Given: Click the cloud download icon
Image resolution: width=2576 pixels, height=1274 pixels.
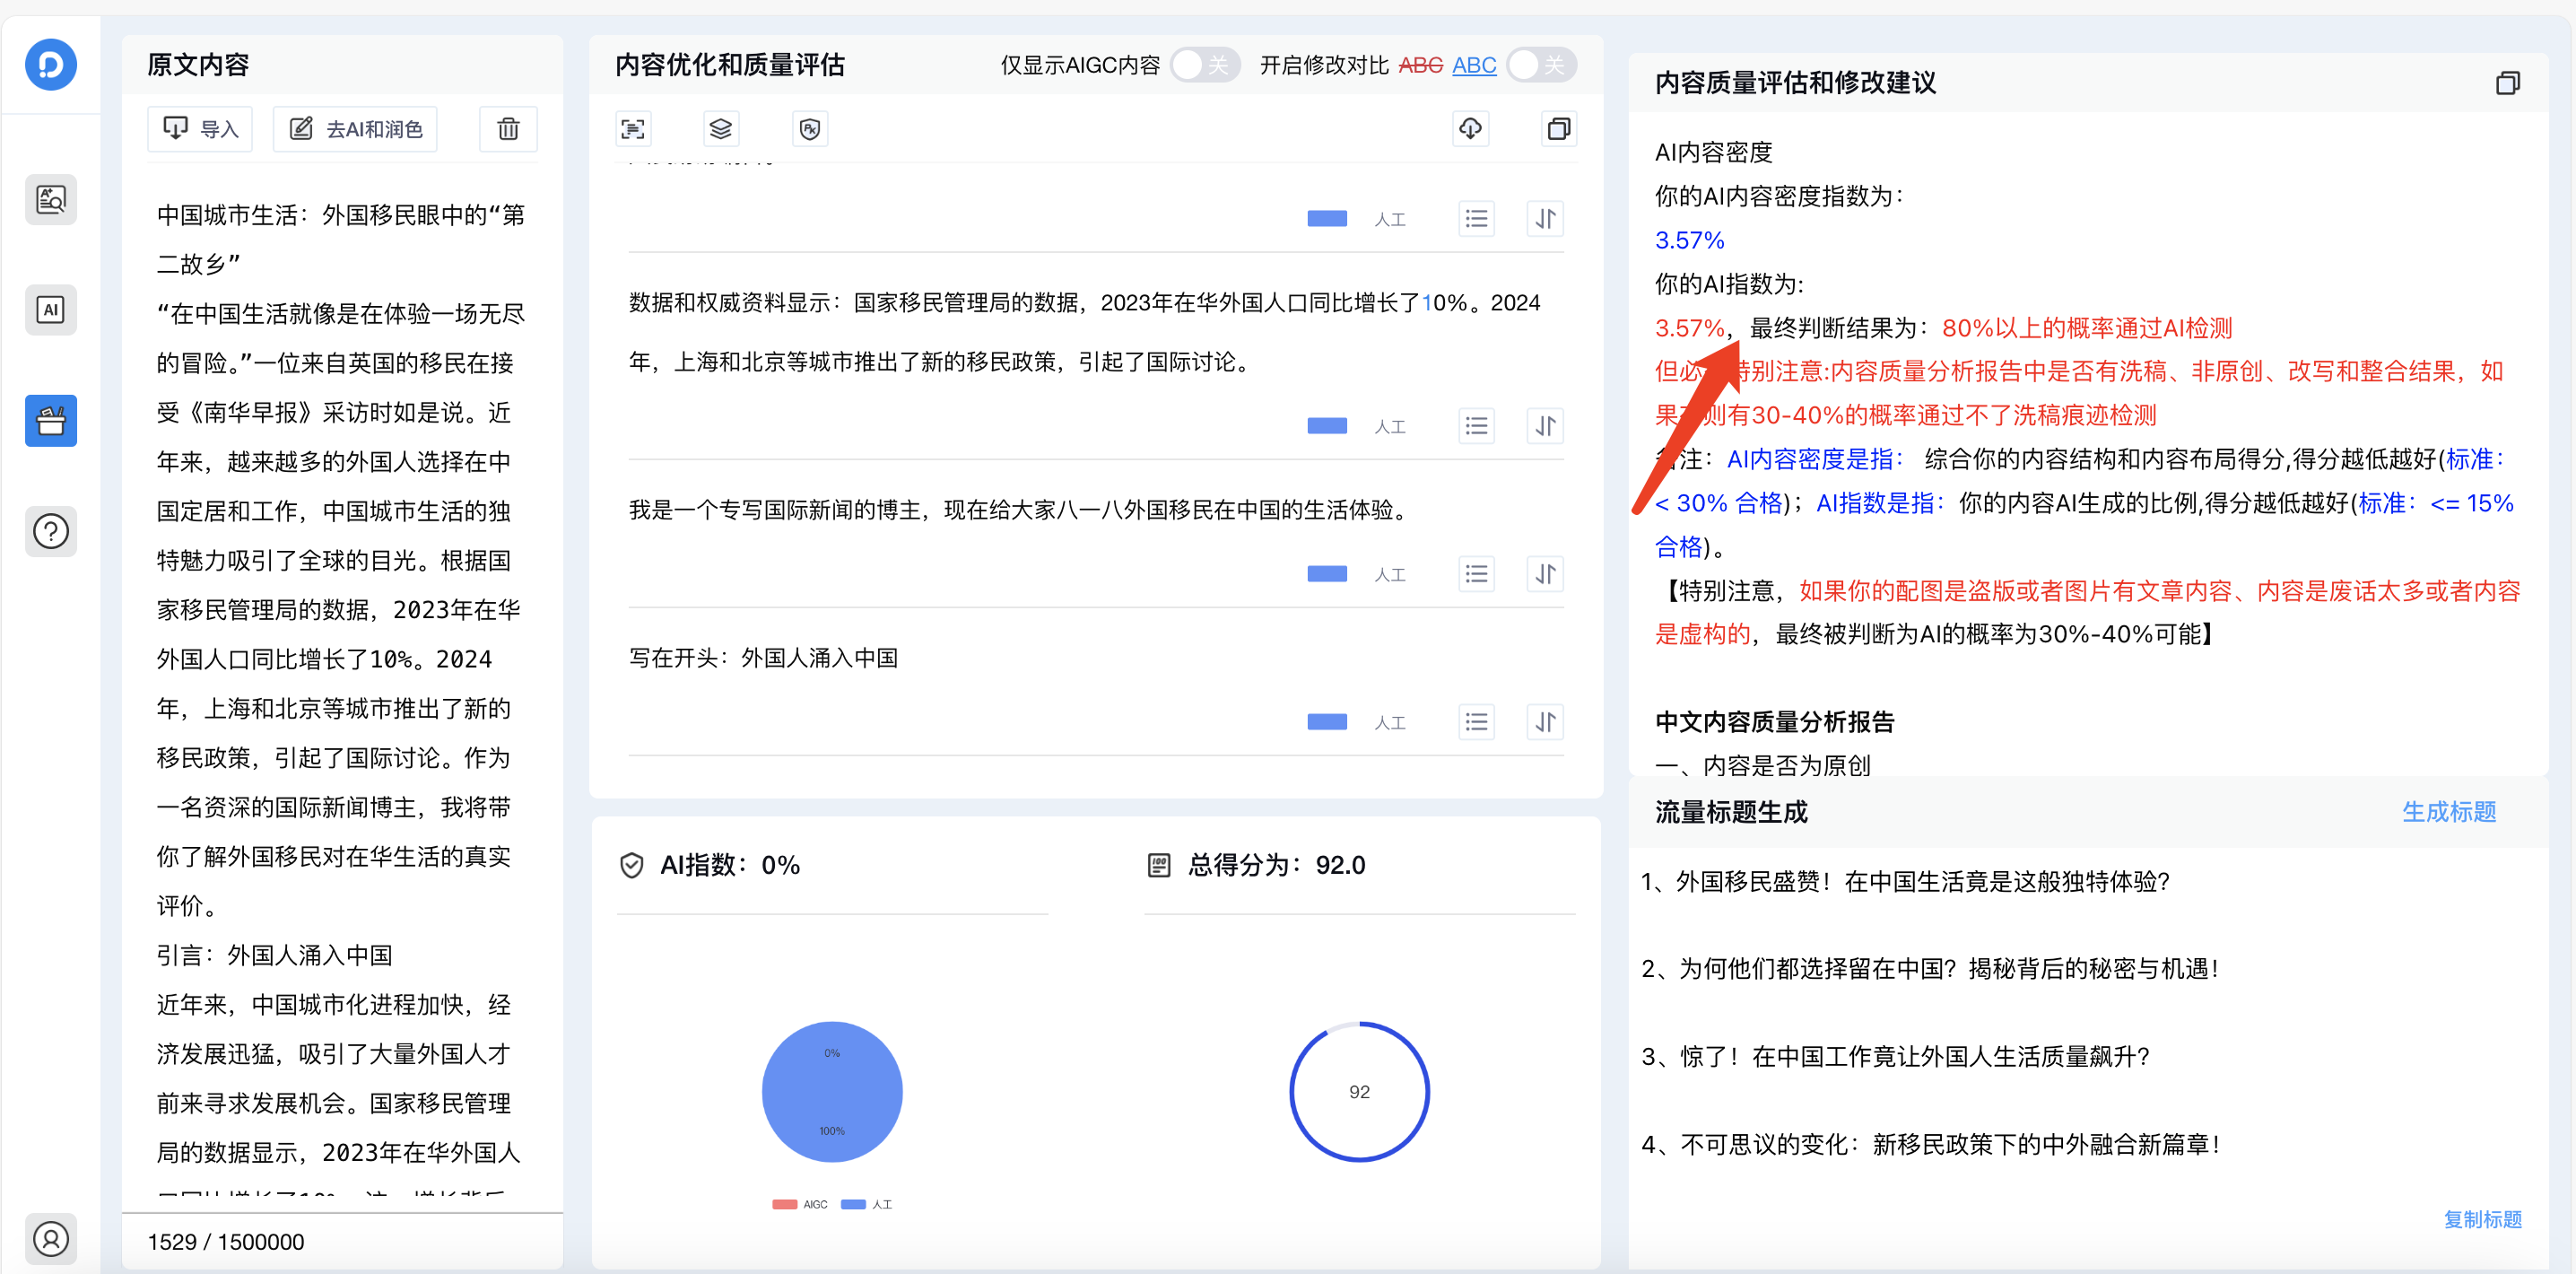Looking at the screenshot, I should (x=1470, y=129).
